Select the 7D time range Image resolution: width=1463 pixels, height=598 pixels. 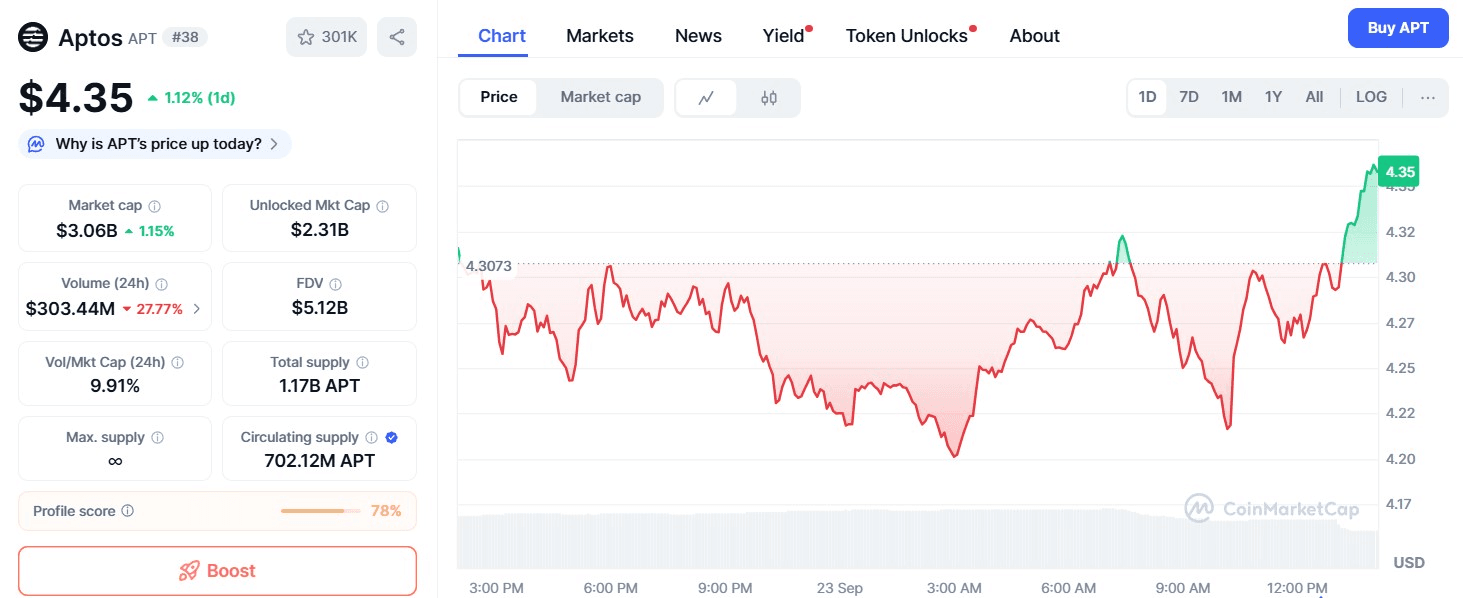pyautogui.click(x=1188, y=97)
